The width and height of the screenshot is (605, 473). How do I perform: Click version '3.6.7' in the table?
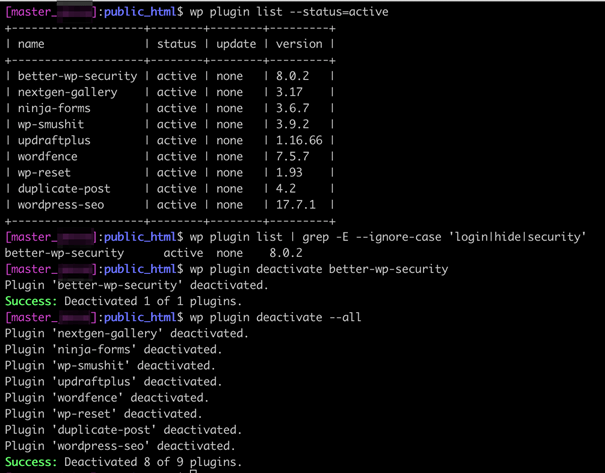pos(292,108)
